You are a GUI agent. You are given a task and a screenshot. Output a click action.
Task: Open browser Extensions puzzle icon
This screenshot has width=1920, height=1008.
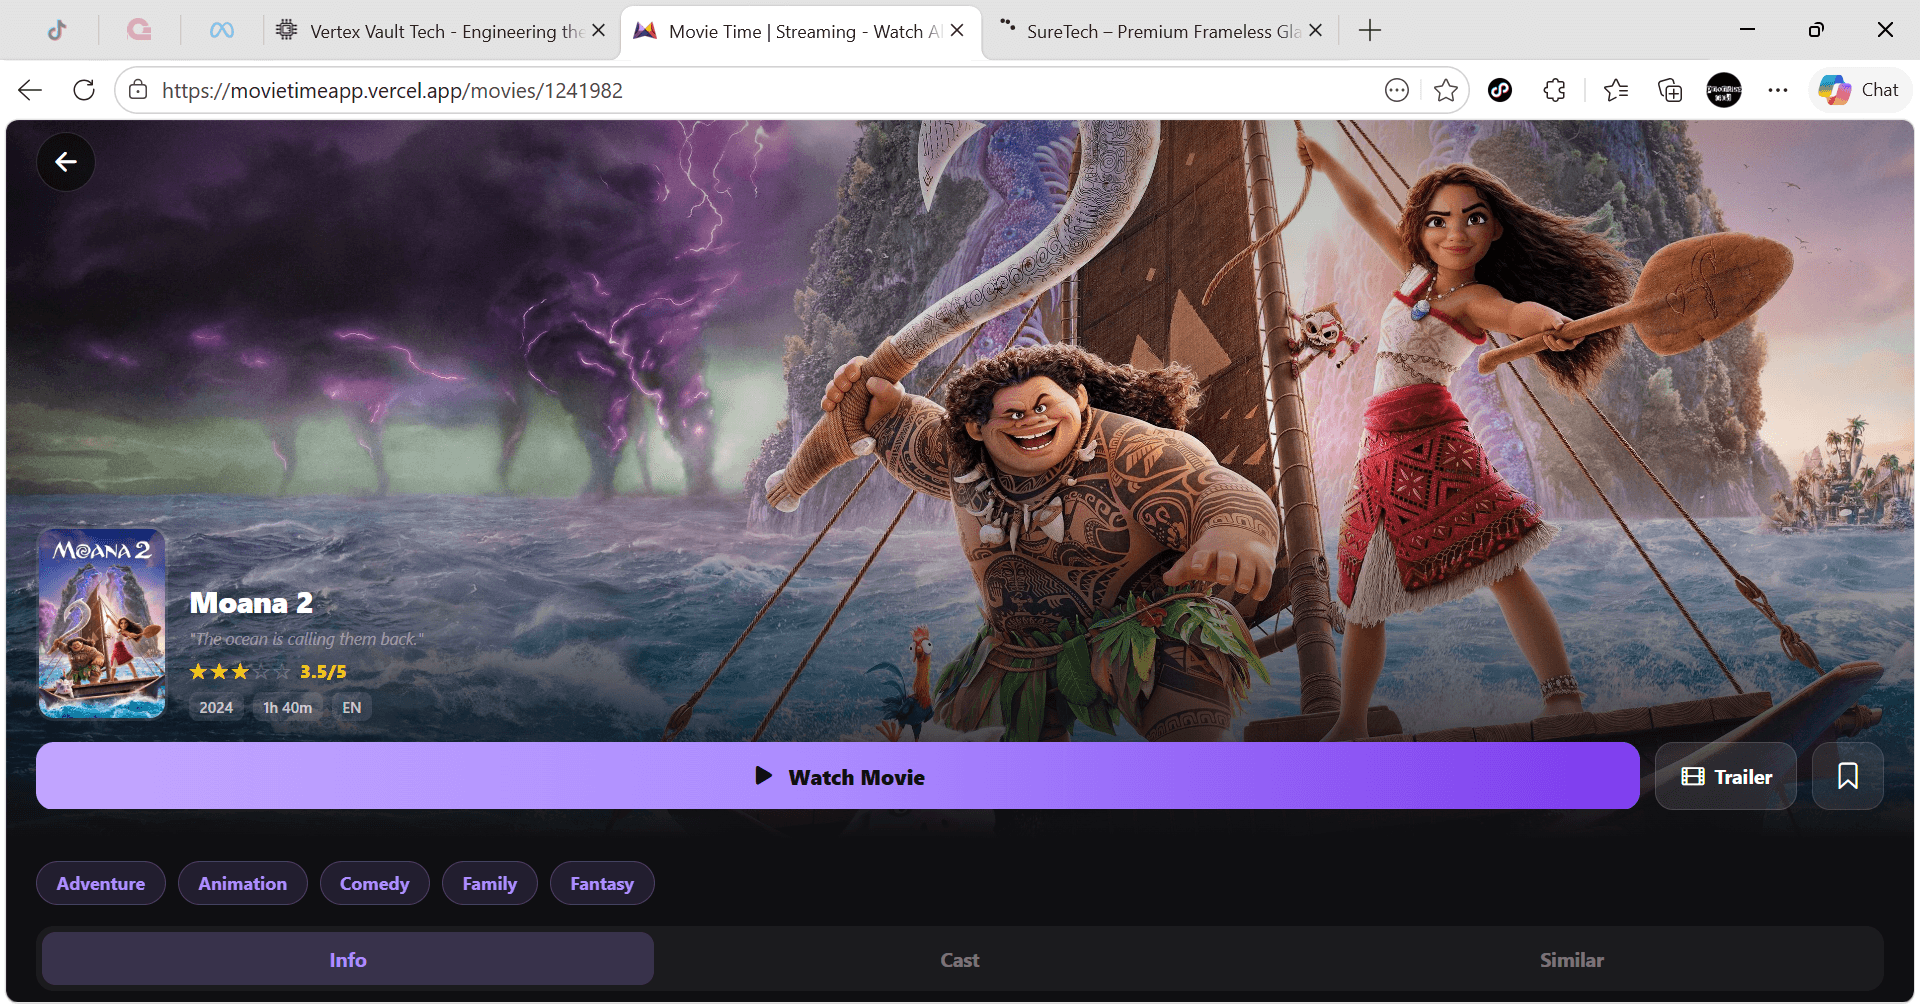click(x=1554, y=90)
